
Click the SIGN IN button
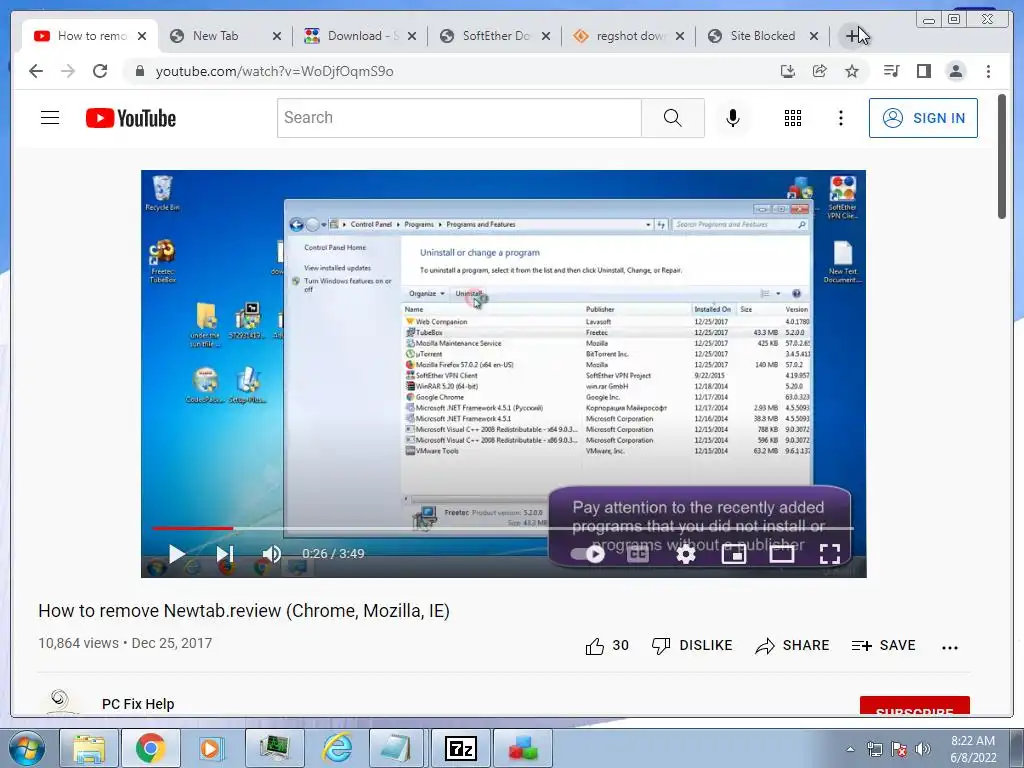pos(923,118)
